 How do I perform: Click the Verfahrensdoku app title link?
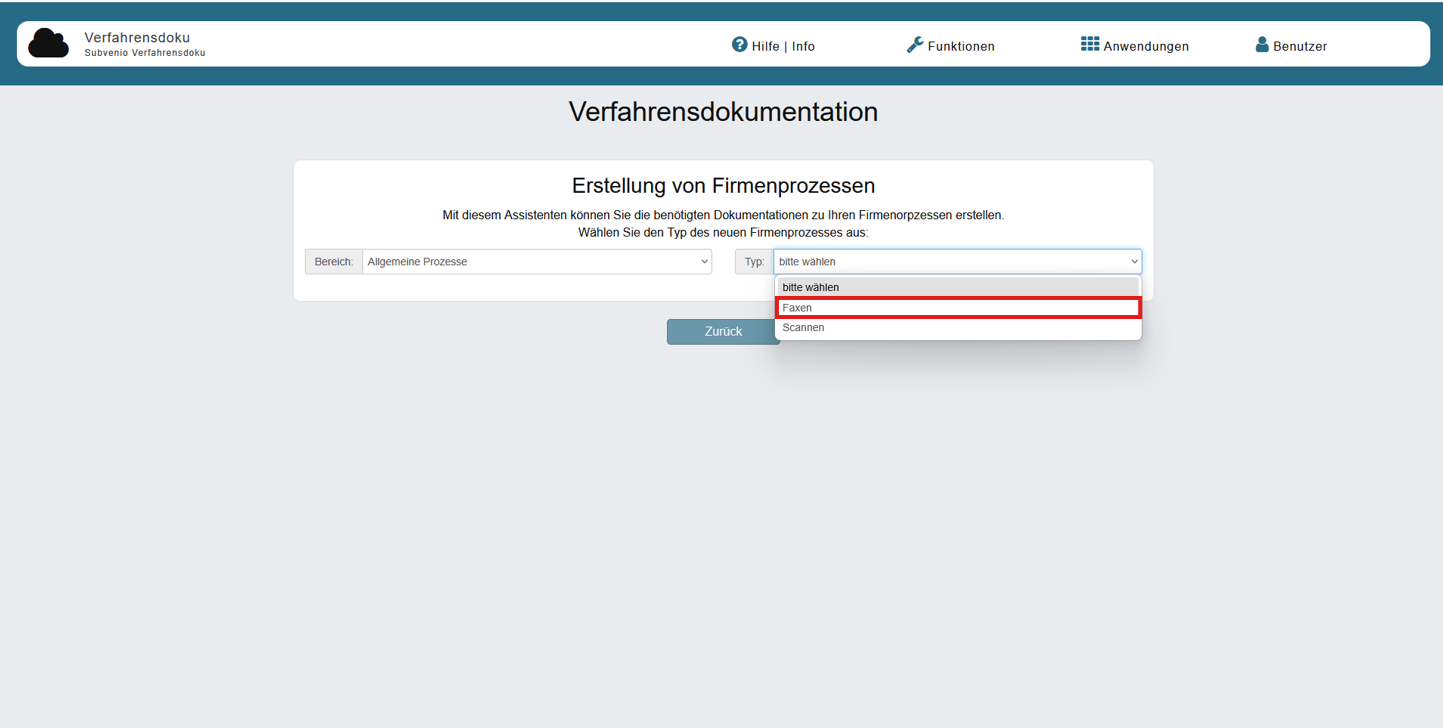pyautogui.click(x=137, y=38)
